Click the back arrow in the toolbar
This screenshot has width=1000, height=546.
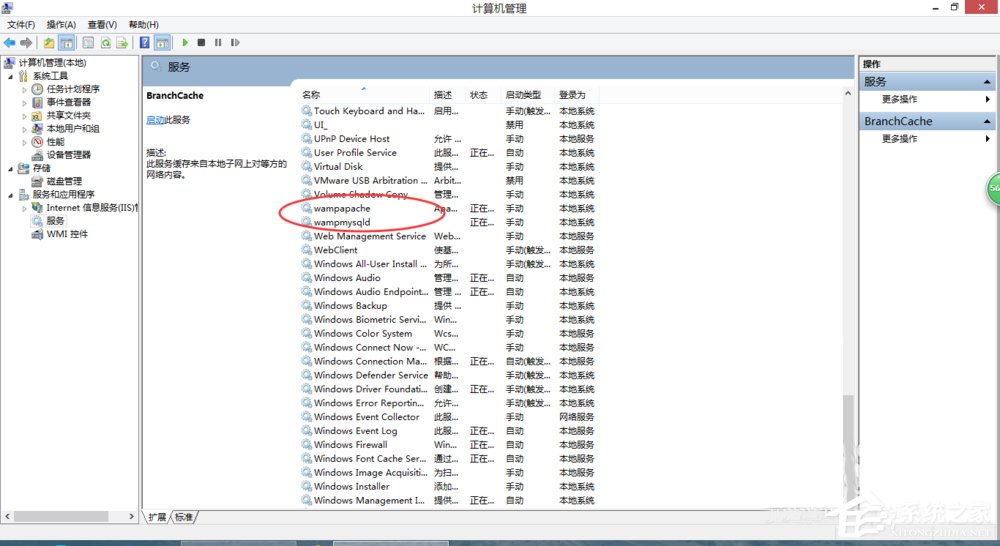(9, 43)
